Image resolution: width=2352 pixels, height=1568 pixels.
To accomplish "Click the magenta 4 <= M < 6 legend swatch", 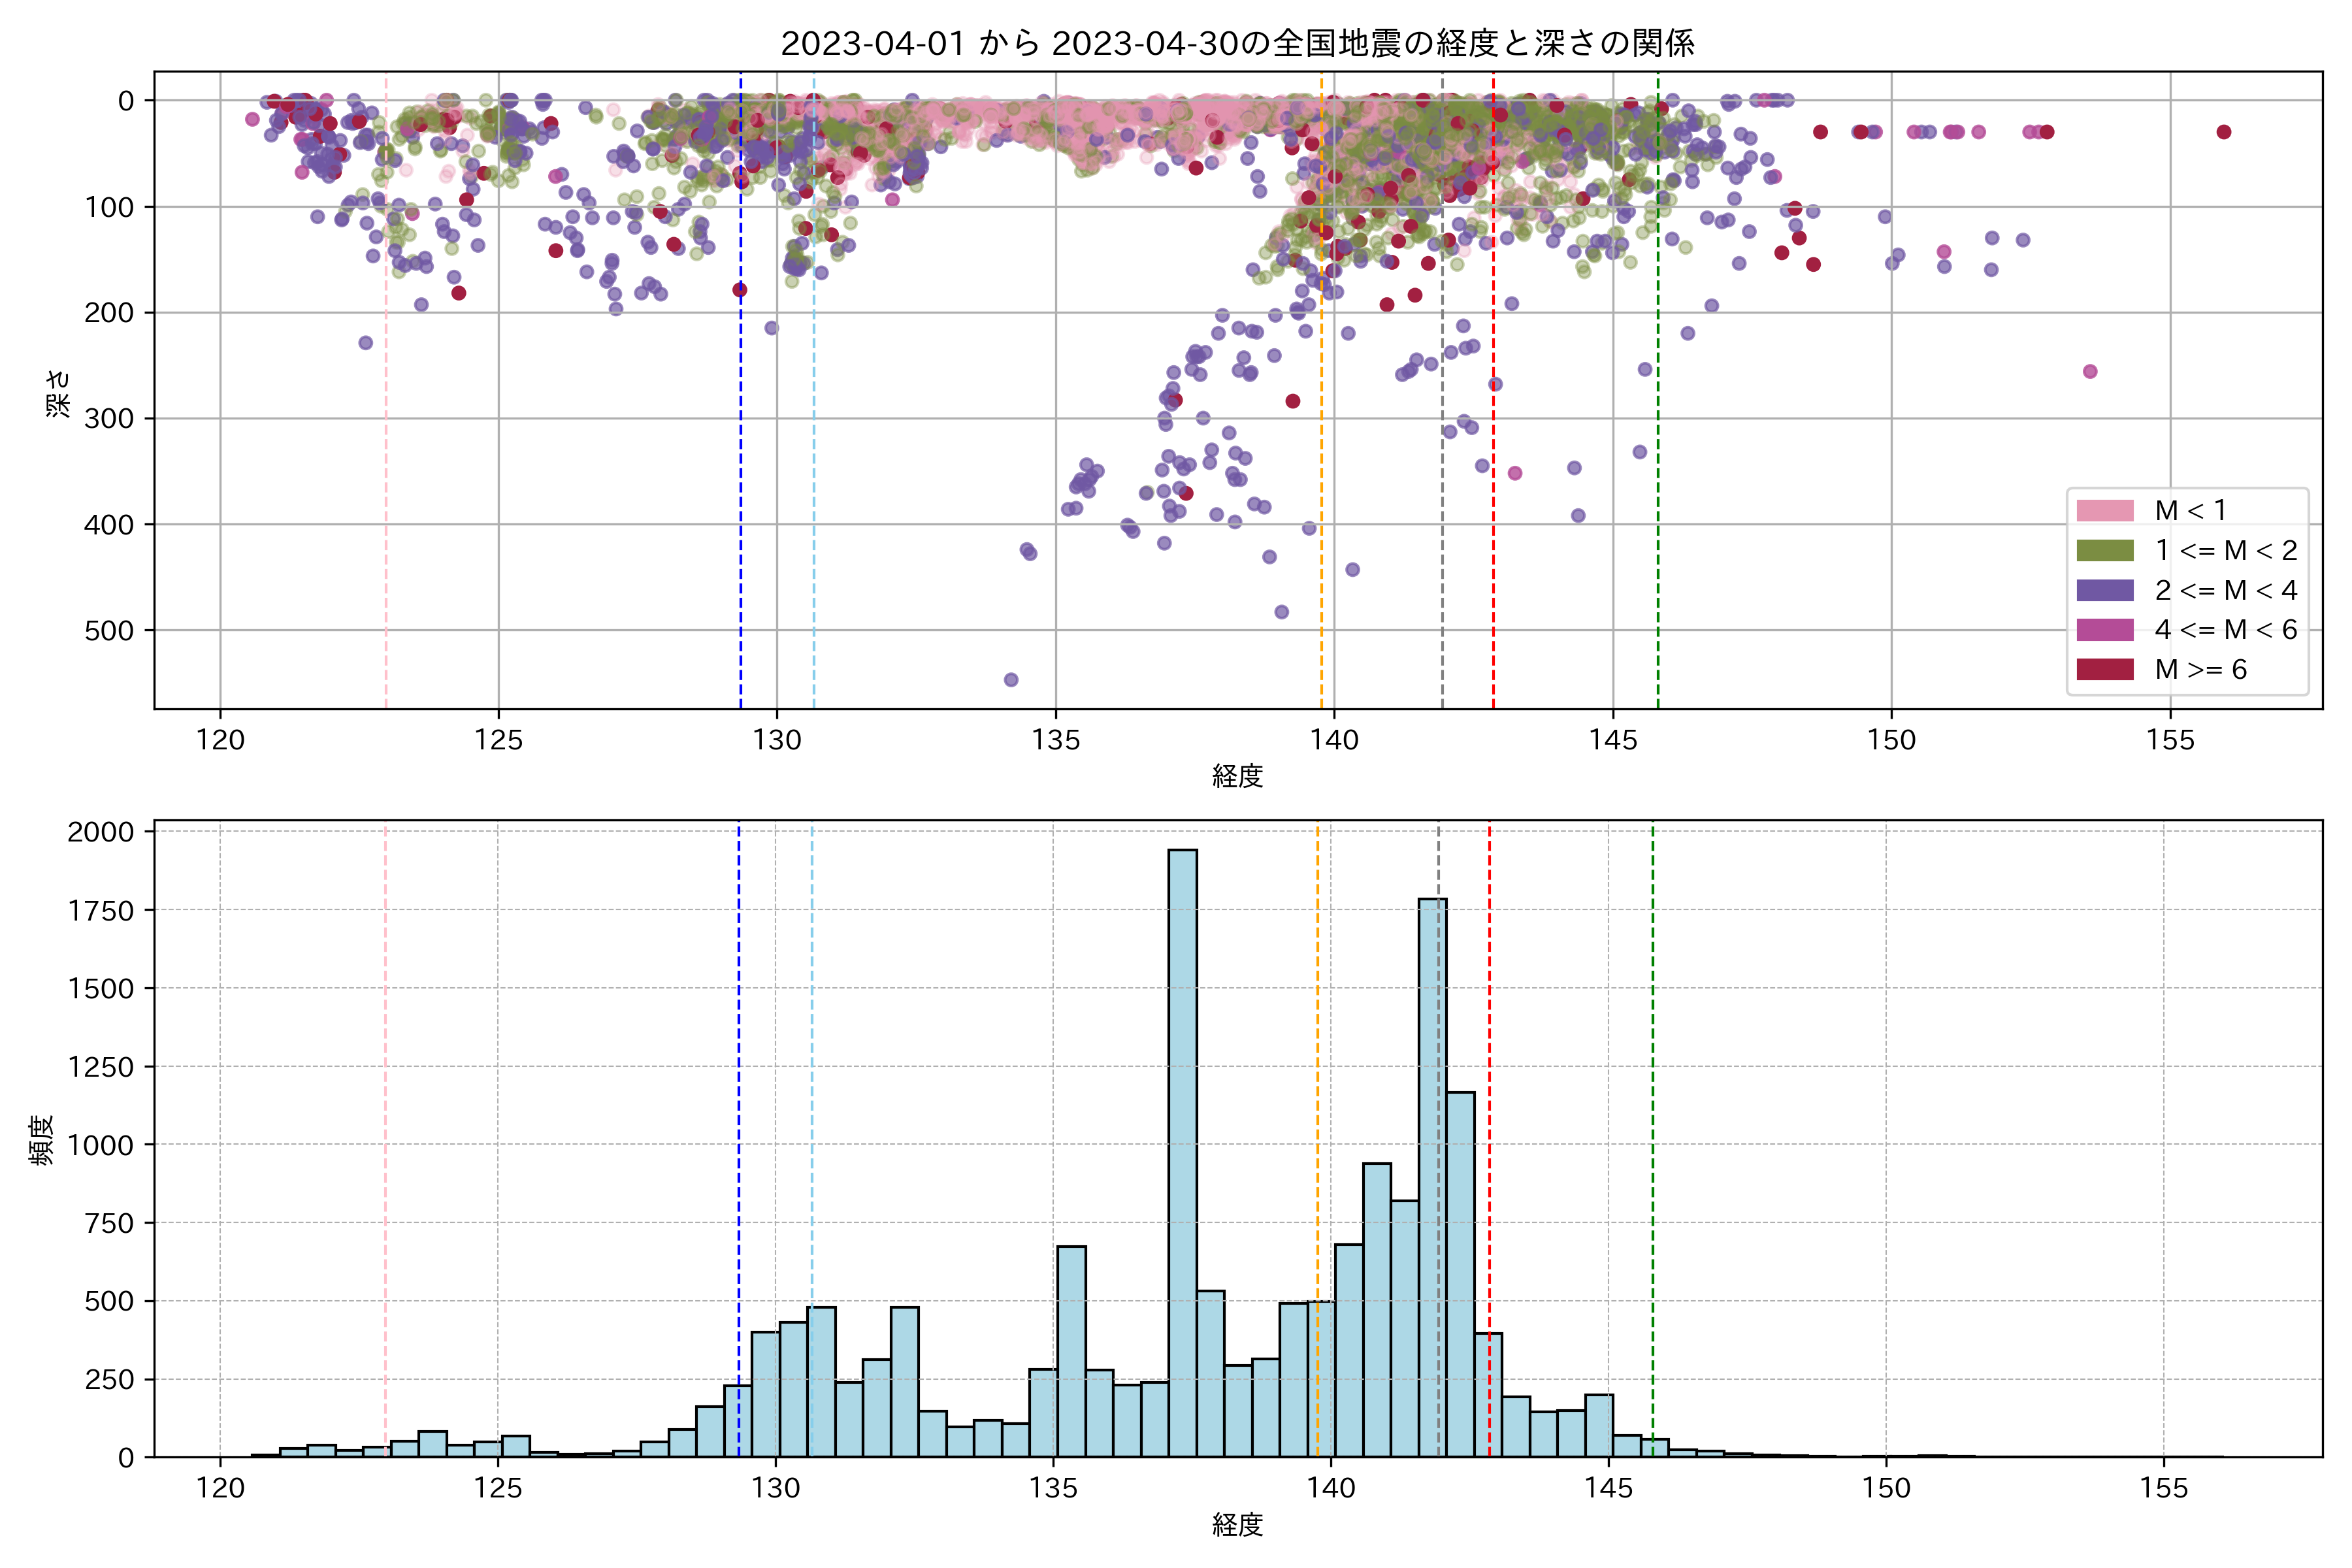I will 2104,629.
